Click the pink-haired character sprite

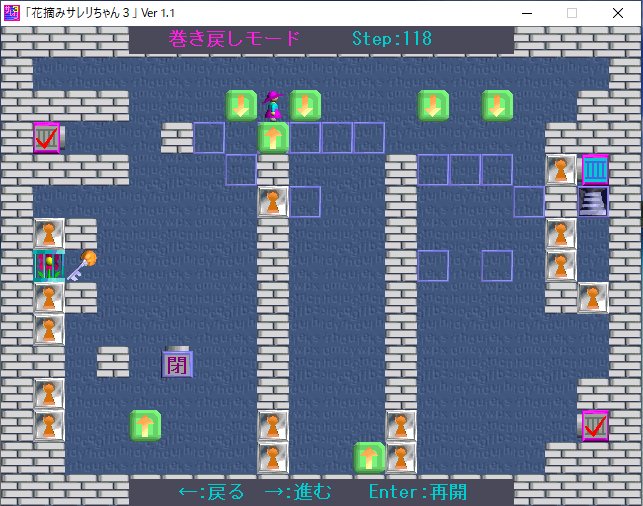tap(273, 105)
